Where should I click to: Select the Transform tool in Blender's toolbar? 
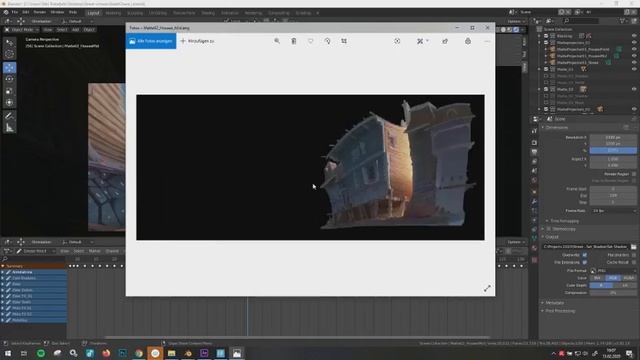[9, 102]
